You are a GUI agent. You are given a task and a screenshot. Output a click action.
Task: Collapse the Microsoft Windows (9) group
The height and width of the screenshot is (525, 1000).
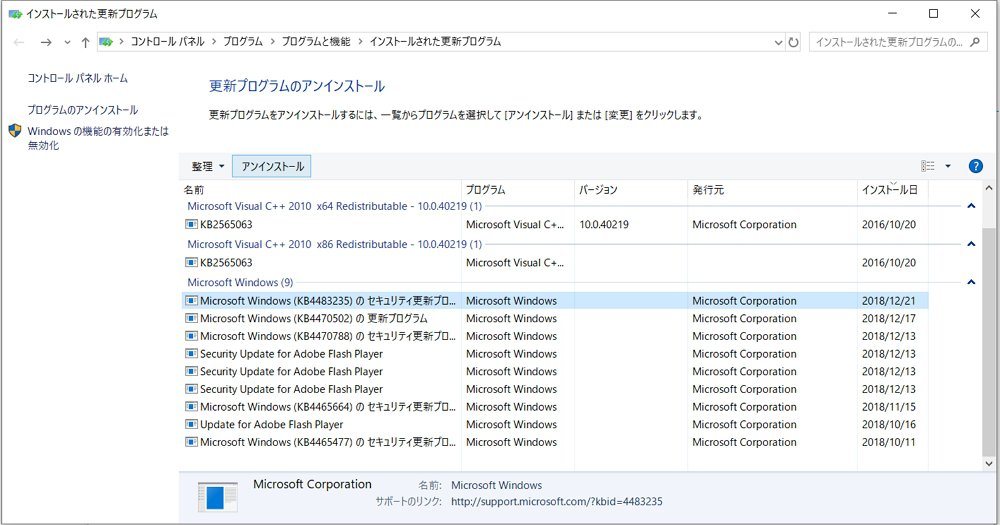[x=971, y=282]
